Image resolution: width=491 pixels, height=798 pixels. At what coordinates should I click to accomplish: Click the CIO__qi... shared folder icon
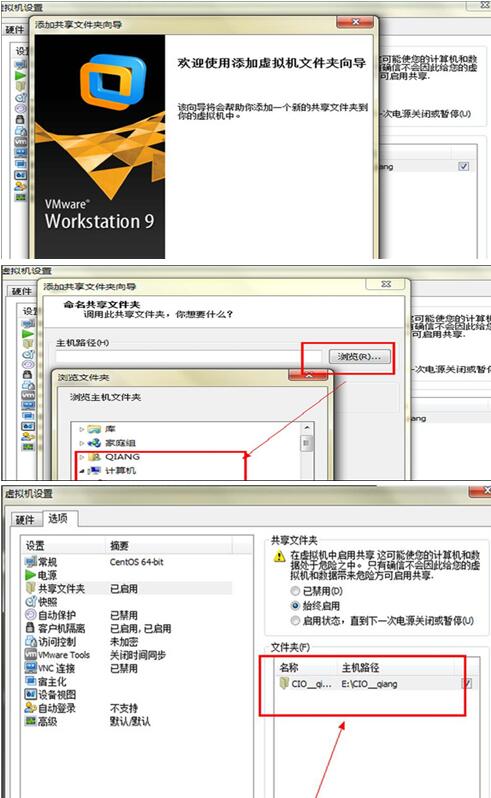pyautogui.click(x=284, y=683)
